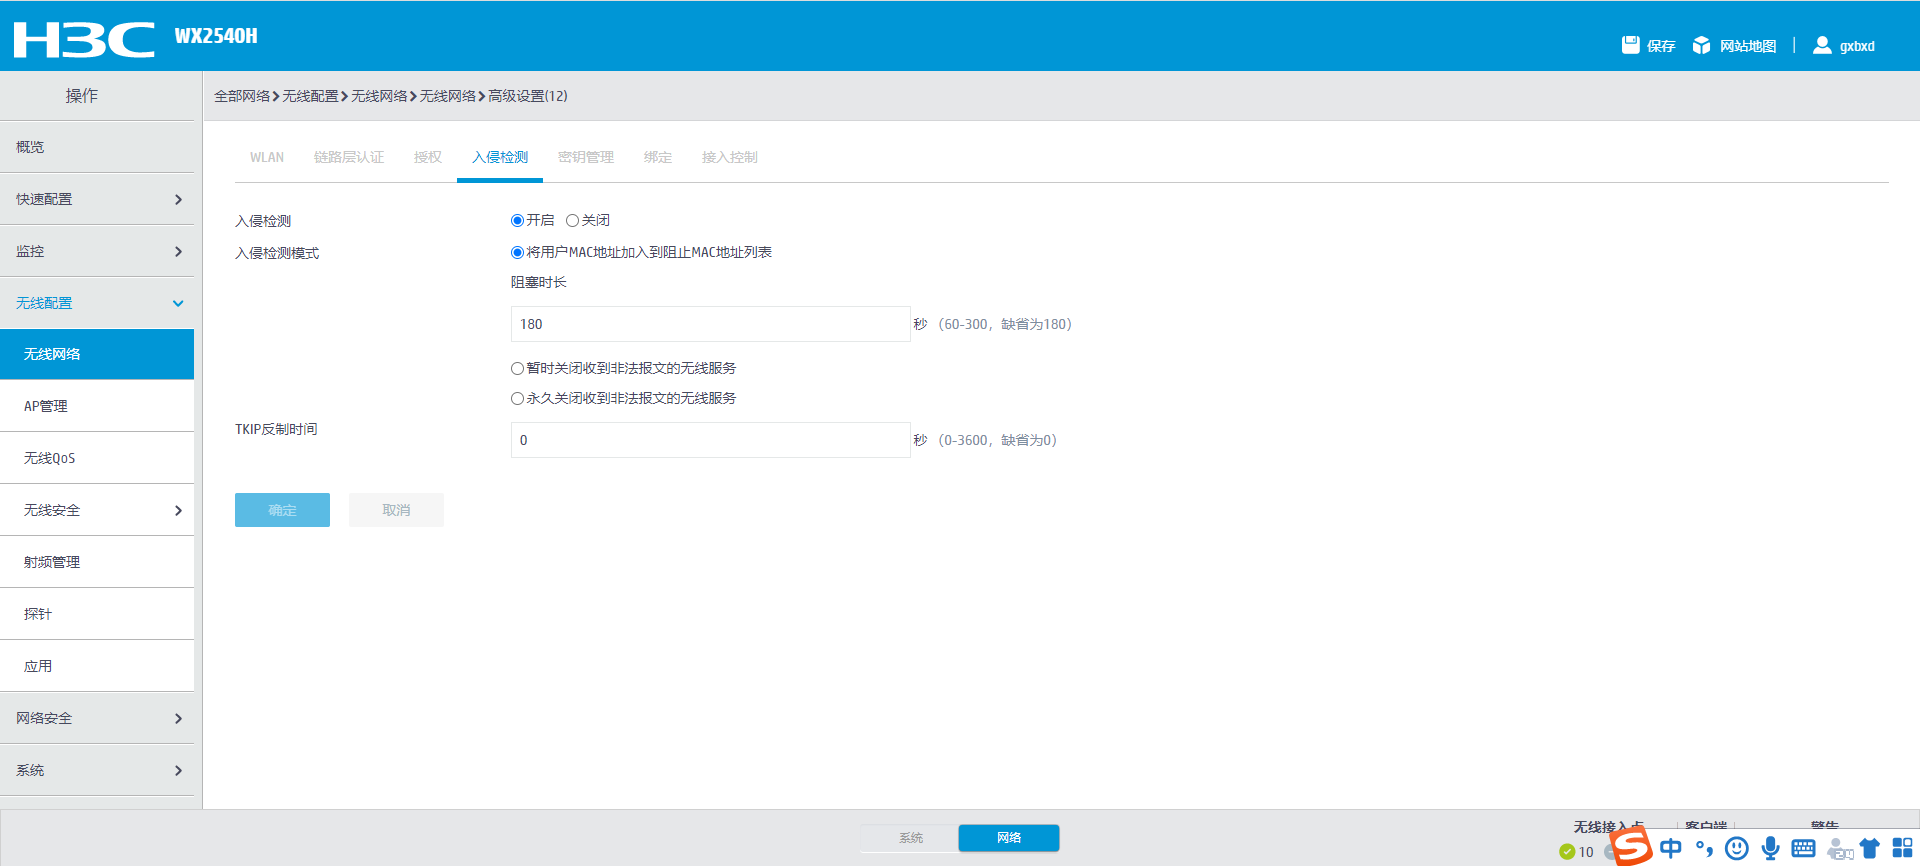Click the gxbxd user avatar icon
This screenshot has width=1920, height=866.
[x=1822, y=45]
